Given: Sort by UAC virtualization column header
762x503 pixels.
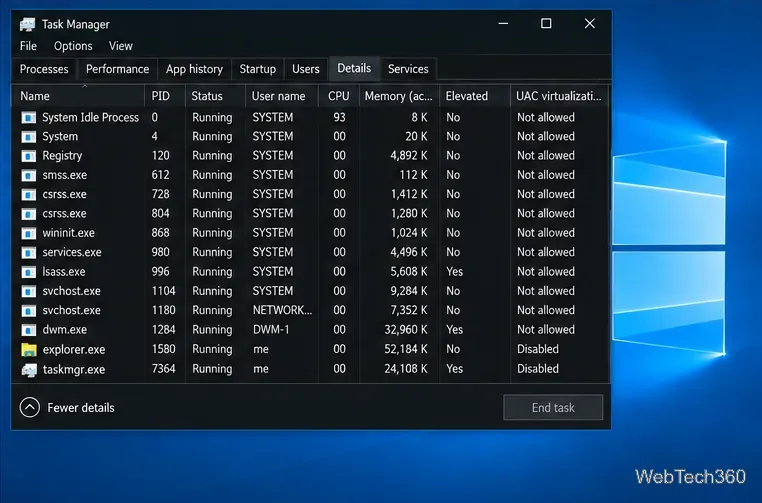Looking at the screenshot, I should click(x=559, y=96).
